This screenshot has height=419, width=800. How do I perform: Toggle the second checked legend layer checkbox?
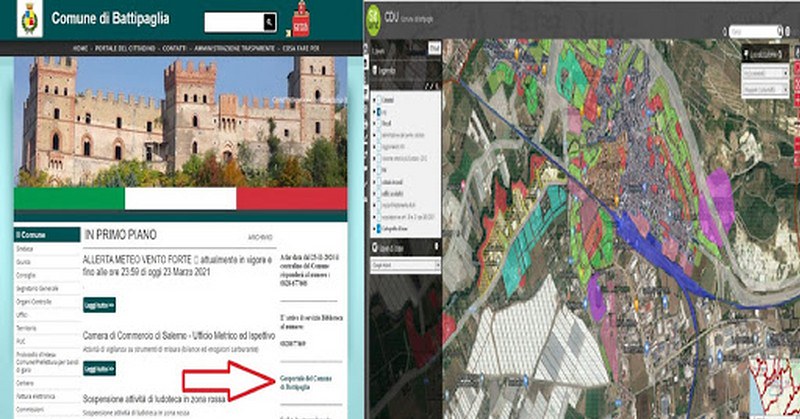[378, 111]
